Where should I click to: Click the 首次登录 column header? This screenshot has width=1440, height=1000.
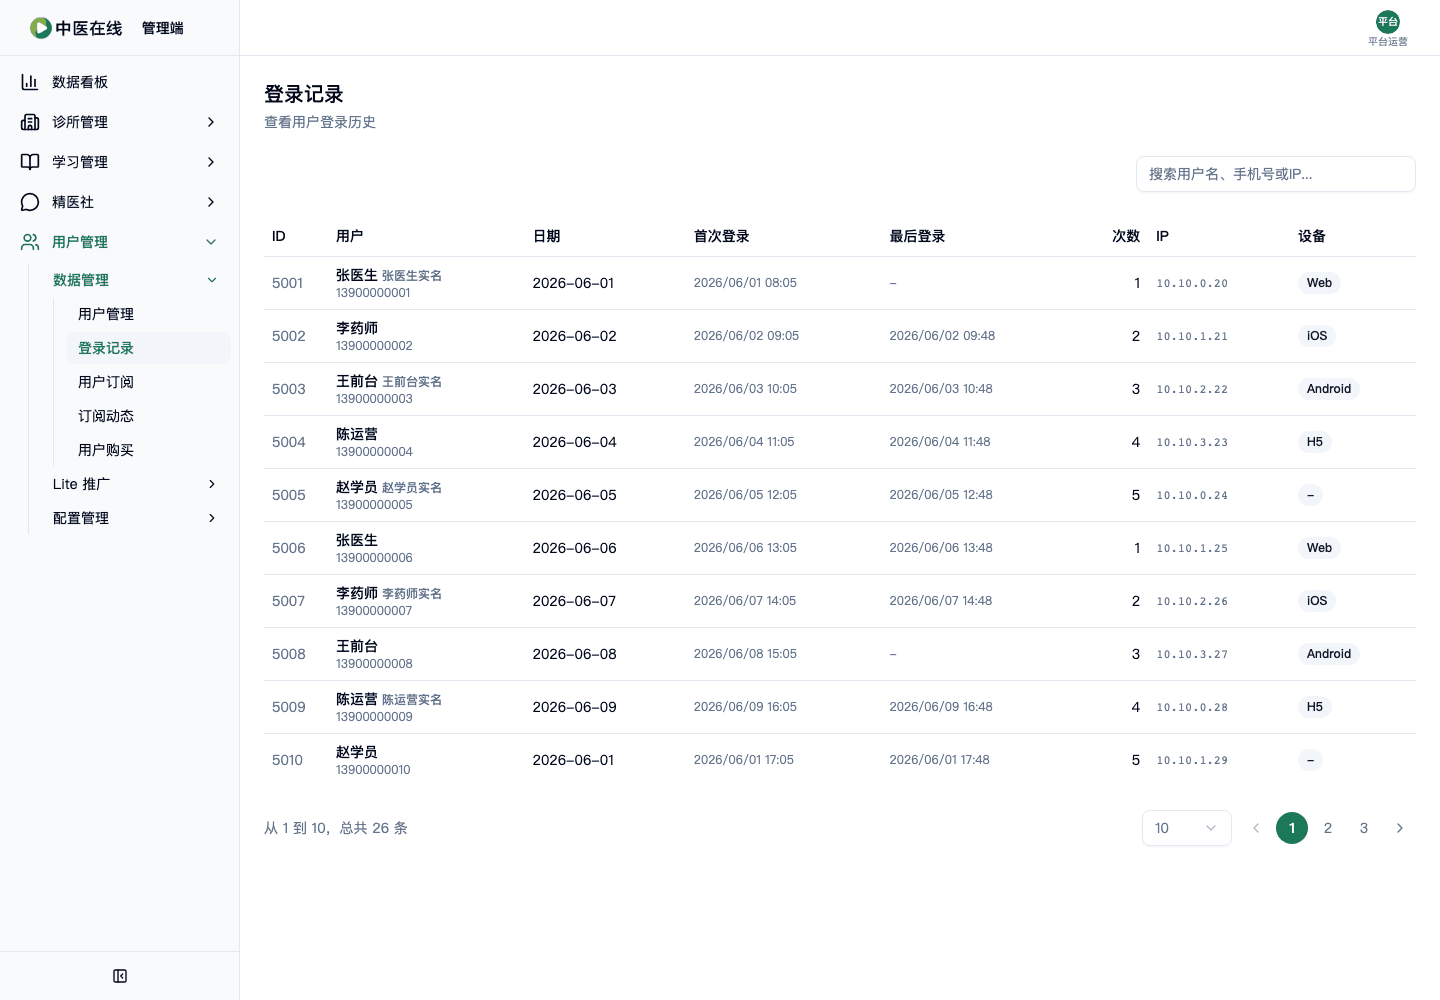(722, 236)
